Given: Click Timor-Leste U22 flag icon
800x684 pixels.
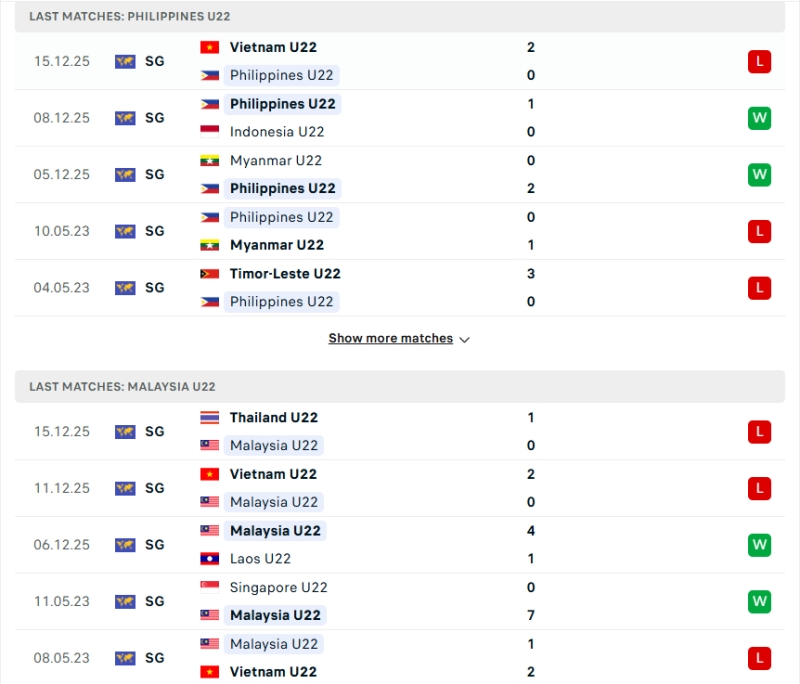Looking at the screenshot, I should click(x=210, y=273).
